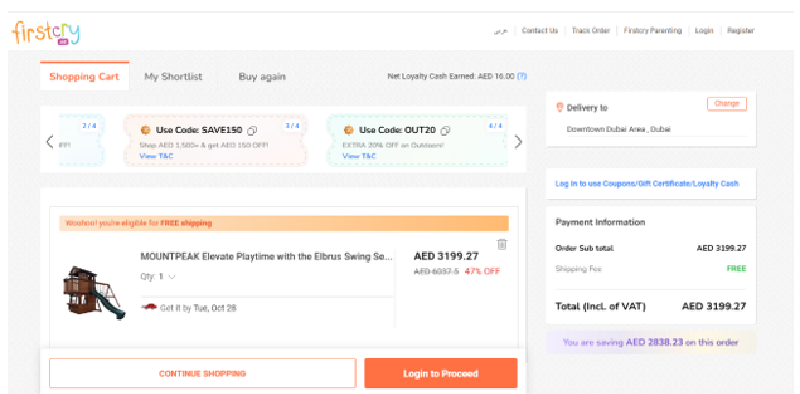The height and width of the screenshot is (394, 800).
Task: Click the 'You are saving AED 2838.23' banner
Action: pos(651,342)
